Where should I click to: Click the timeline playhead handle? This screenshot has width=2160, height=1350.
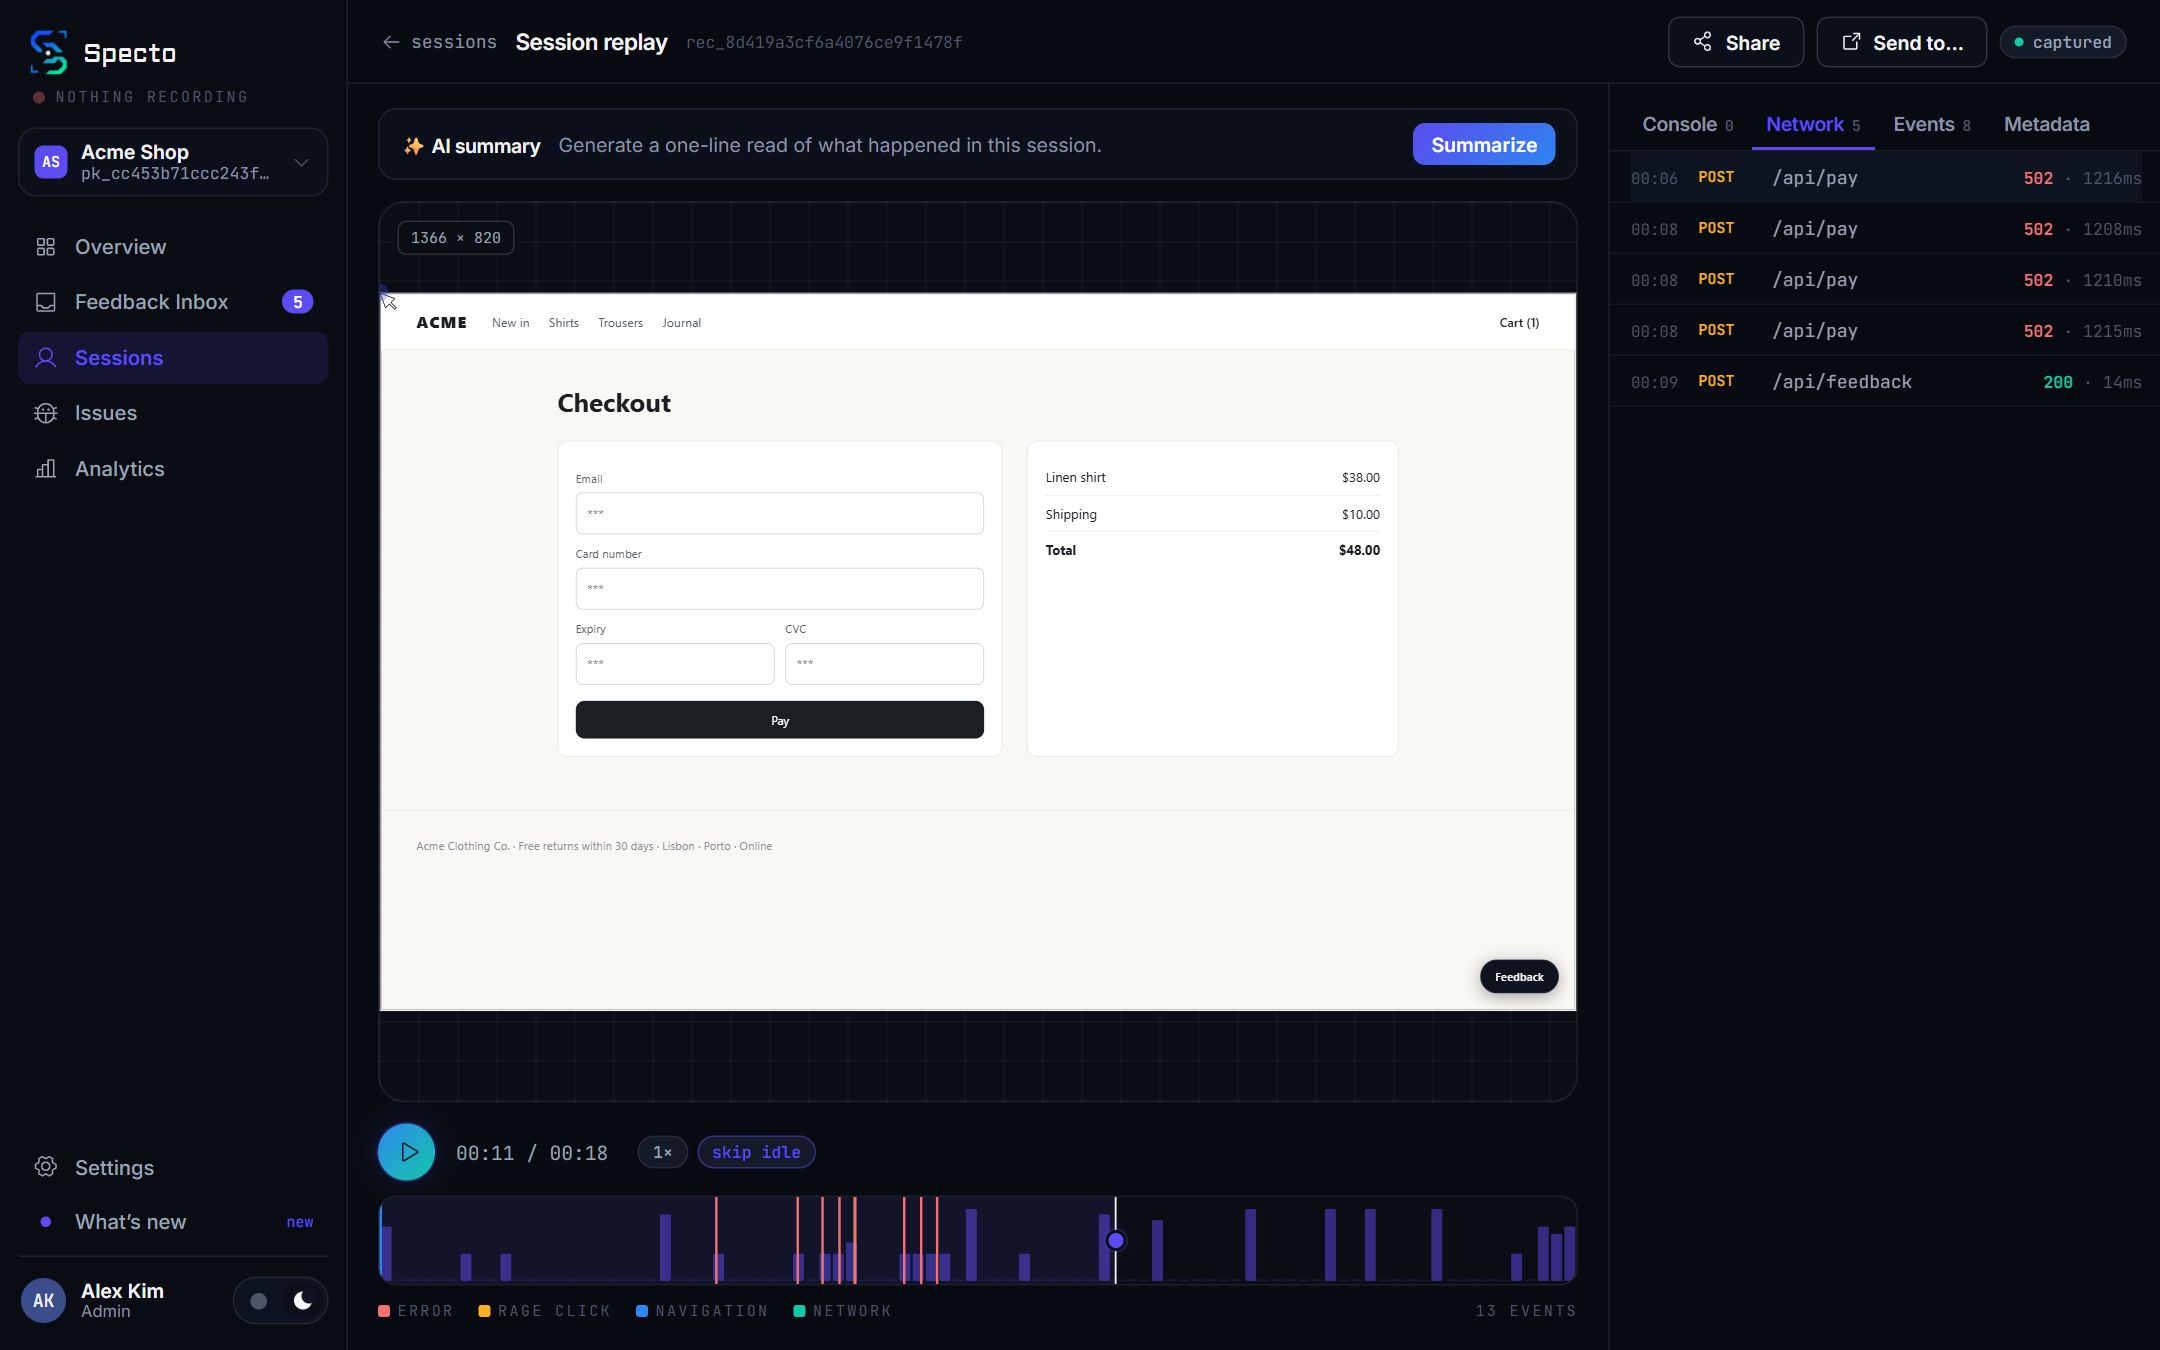[x=1116, y=1240]
